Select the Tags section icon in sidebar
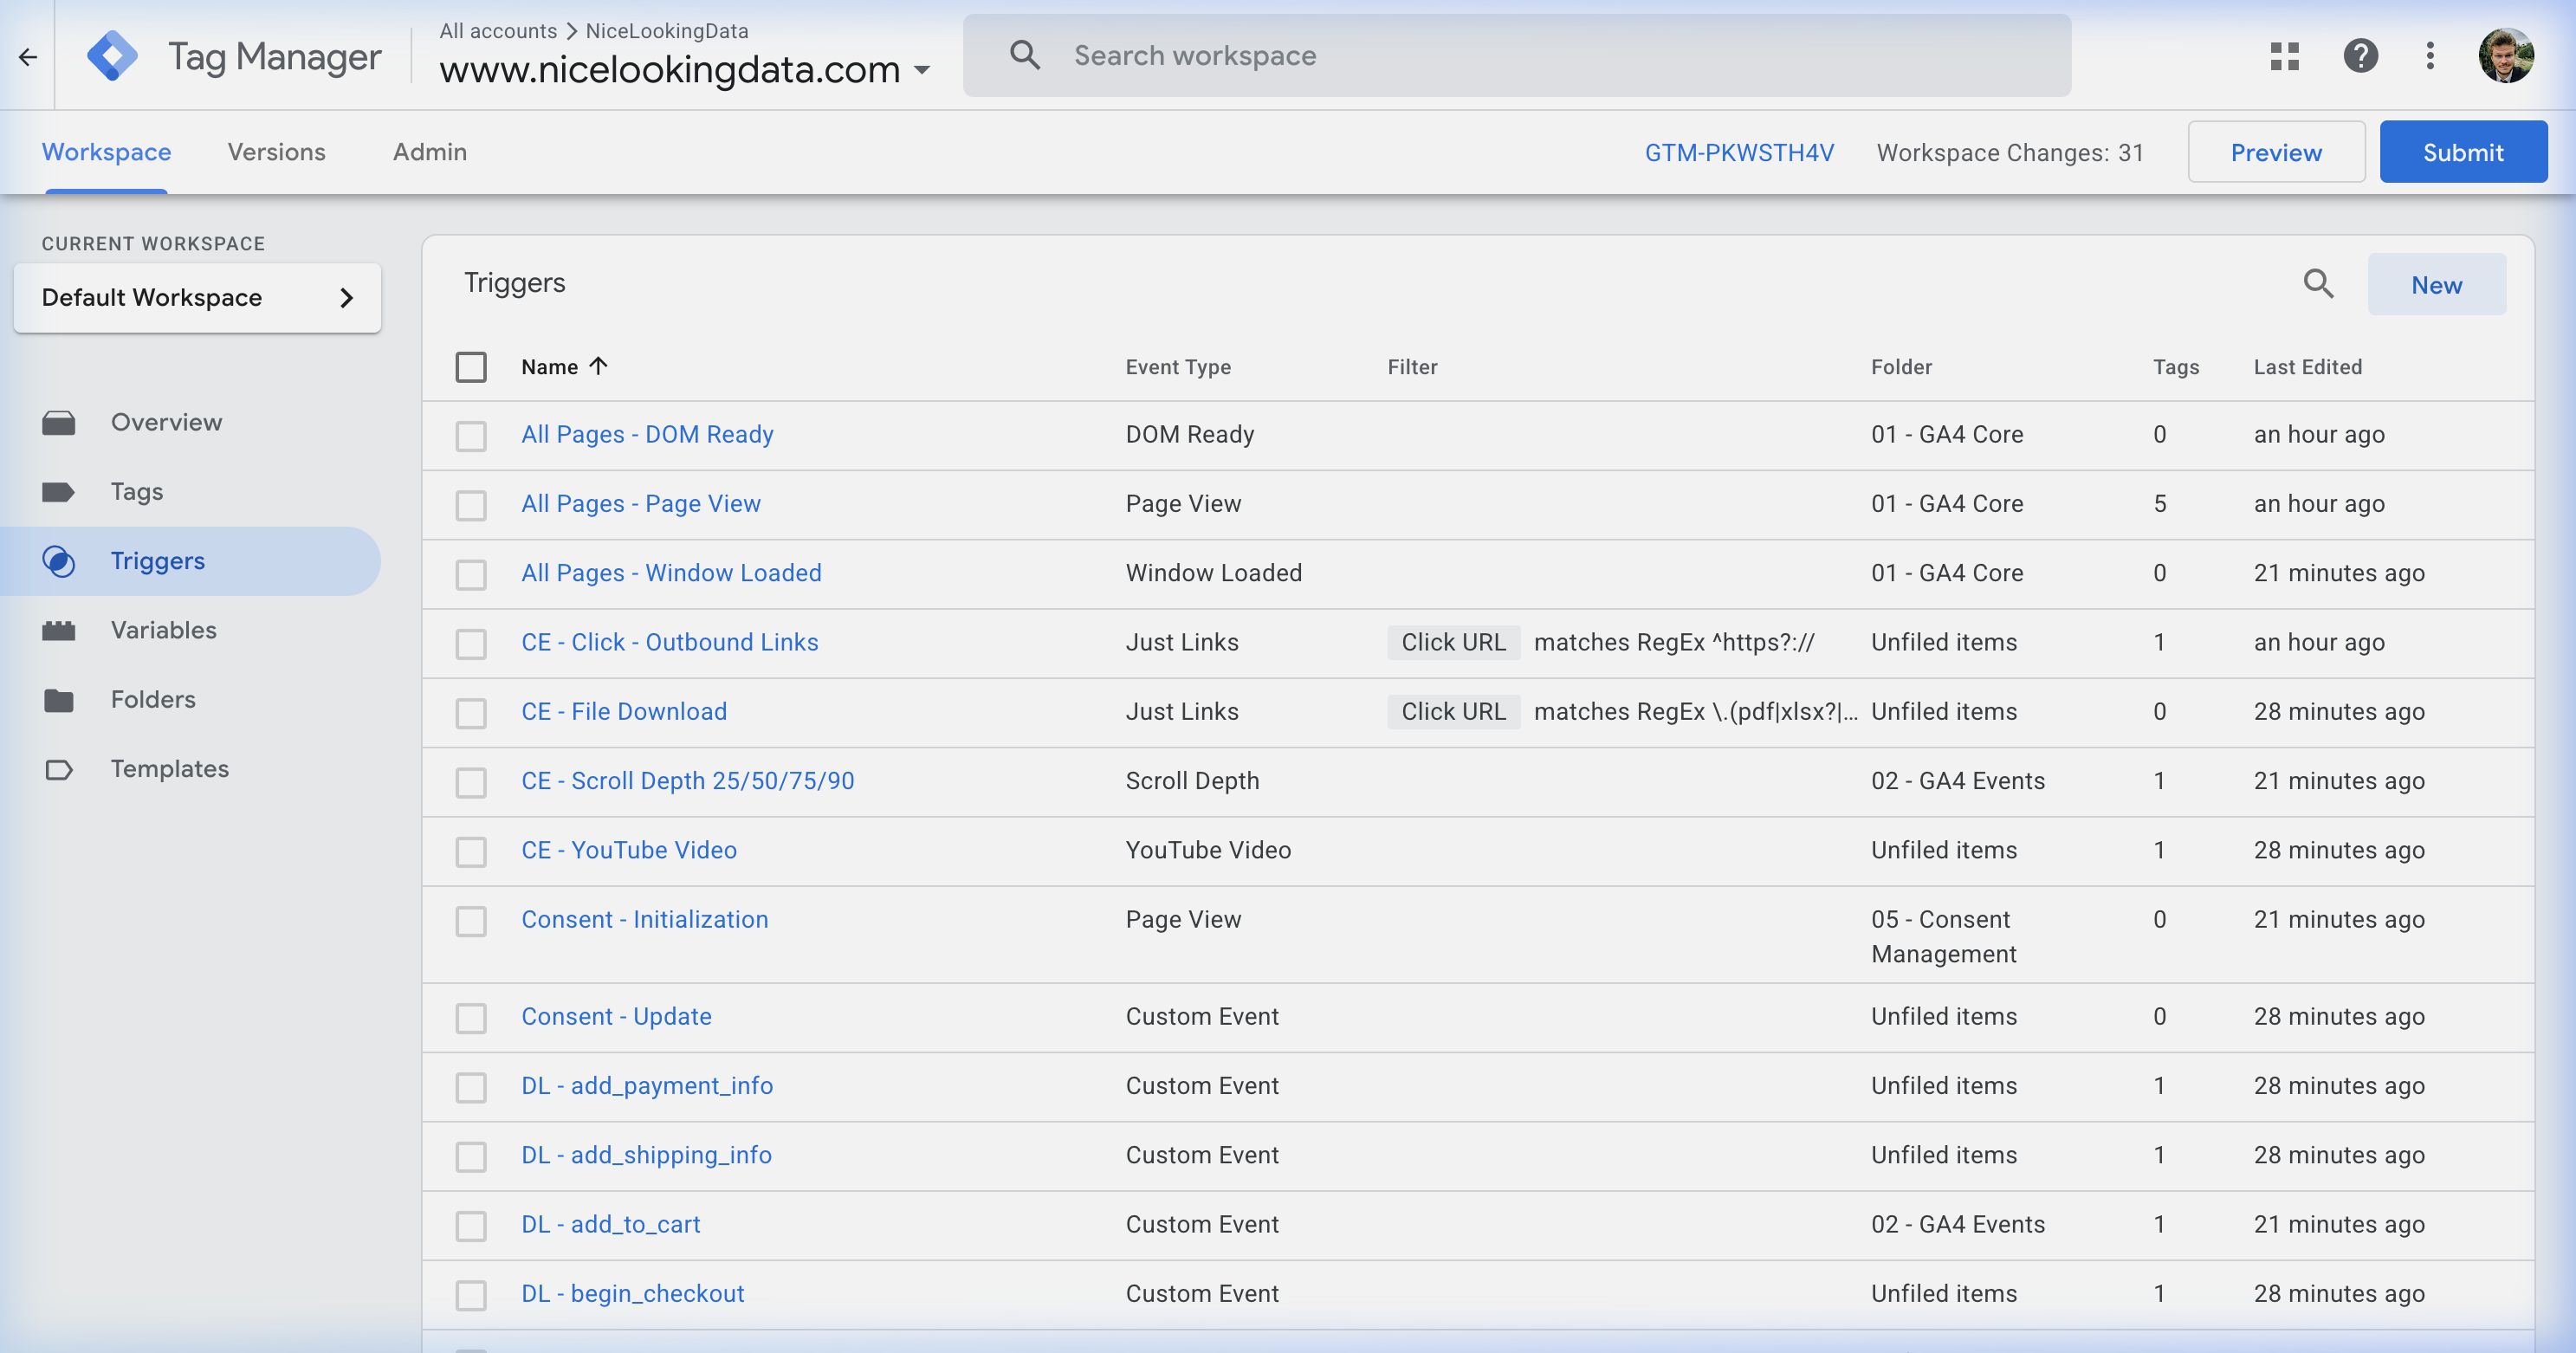The width and height of the screenshot is (2576, 1353). point(61,491)
